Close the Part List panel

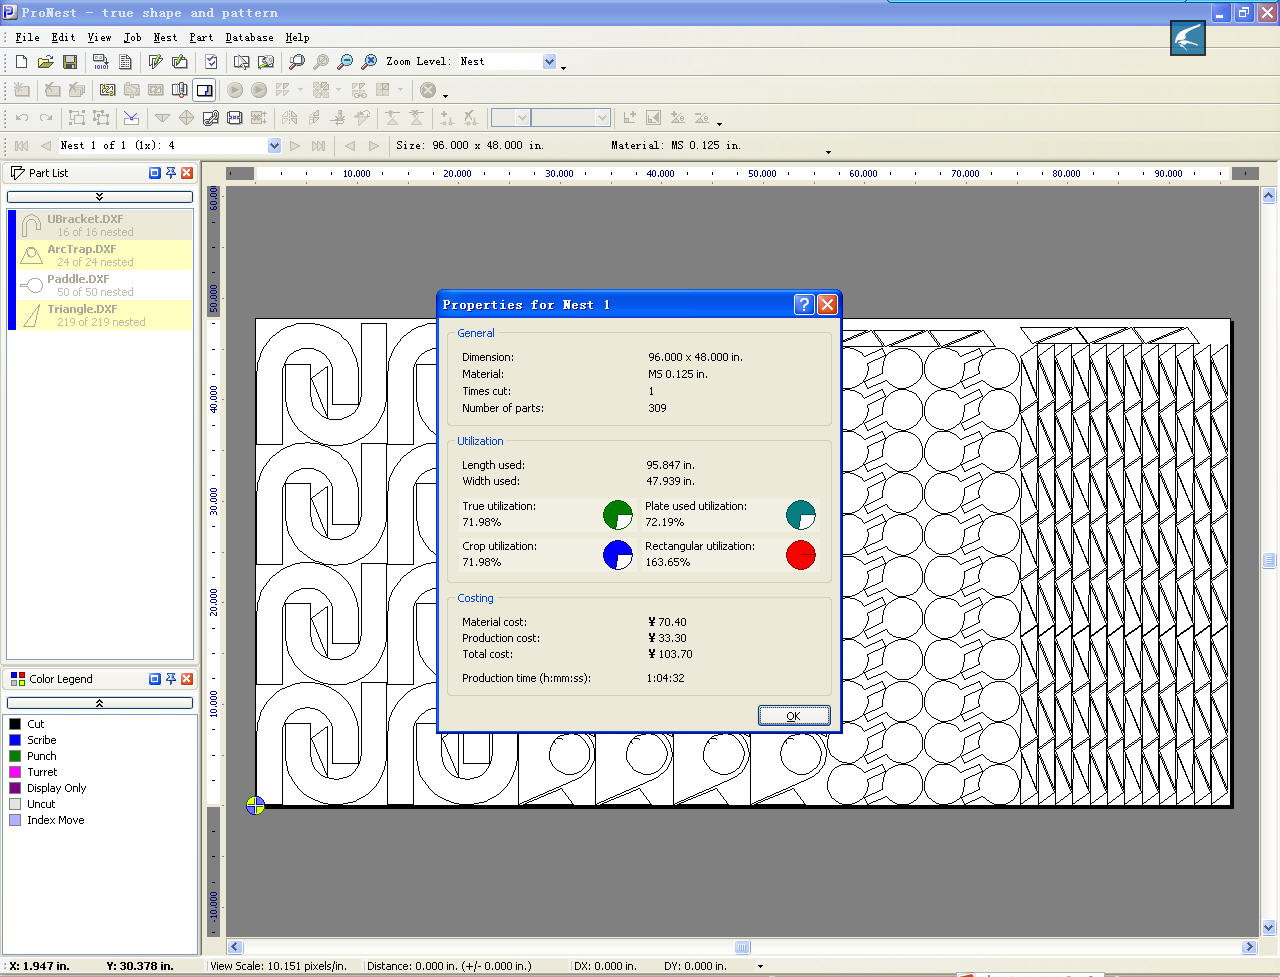click(187, 173)
